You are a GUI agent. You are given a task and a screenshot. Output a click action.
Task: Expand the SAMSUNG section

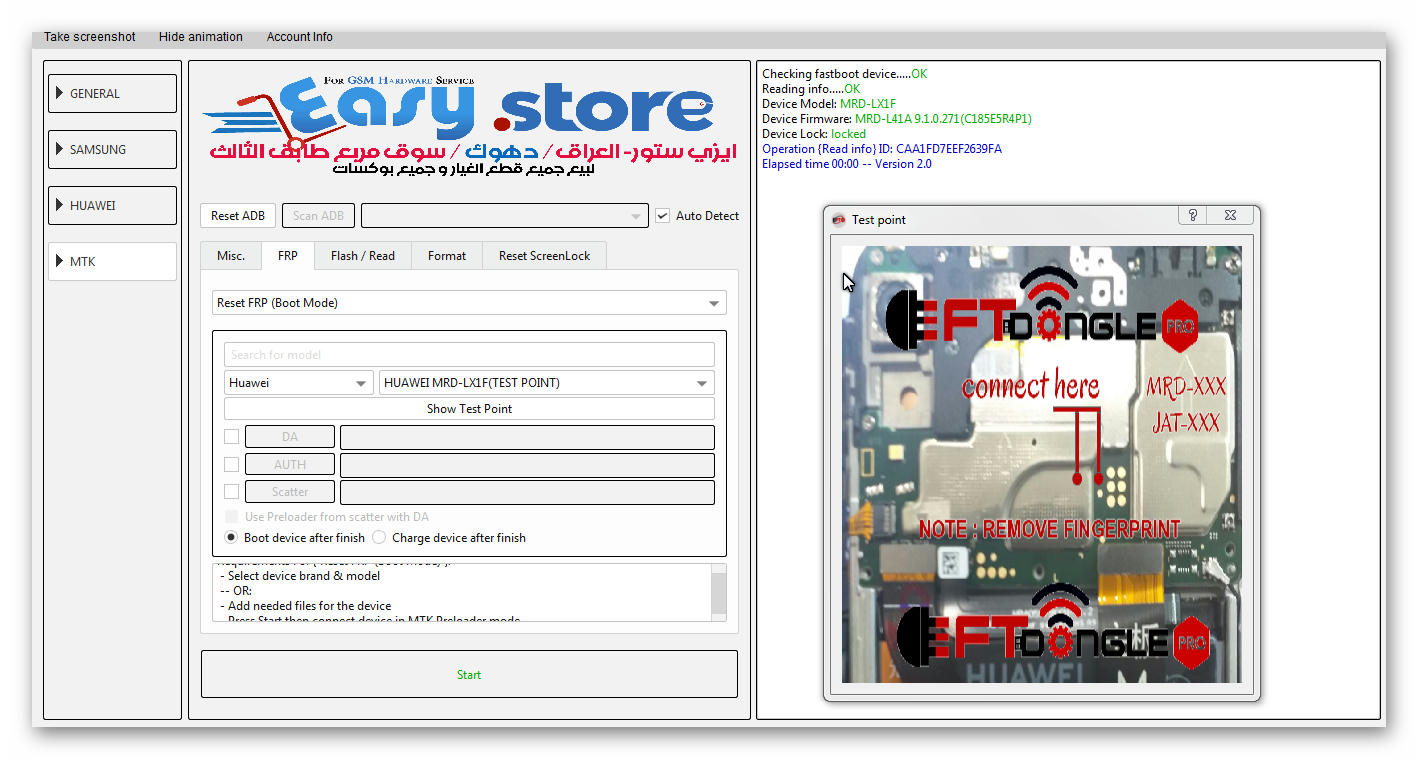[112, 149]
